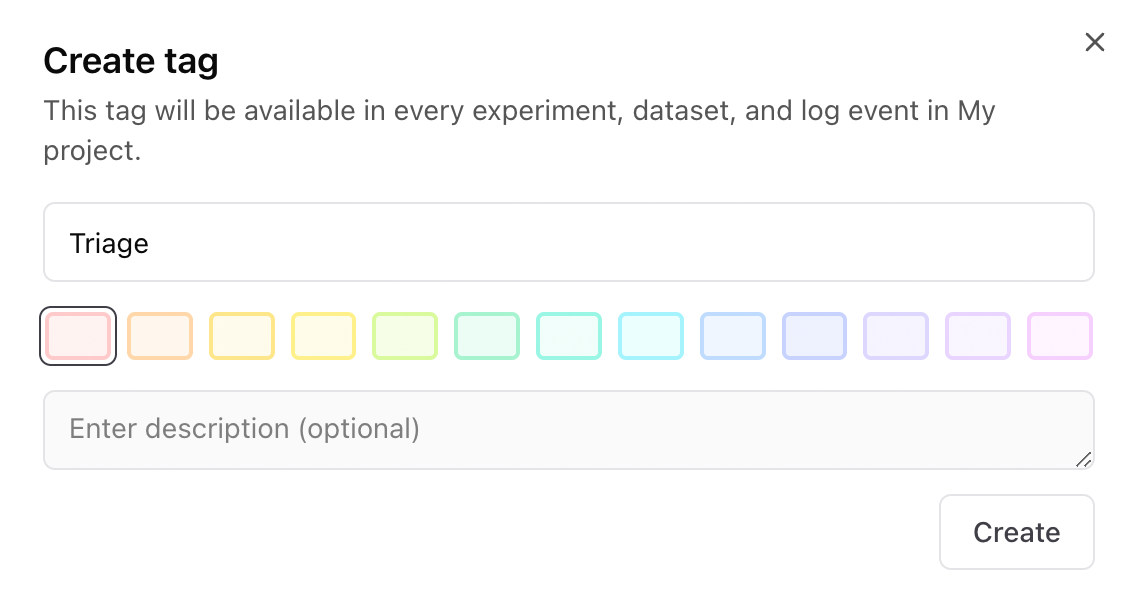Pick the golden yellow swatch
1136x614 pixels.
pyautogui.click(x=242, y=336)
